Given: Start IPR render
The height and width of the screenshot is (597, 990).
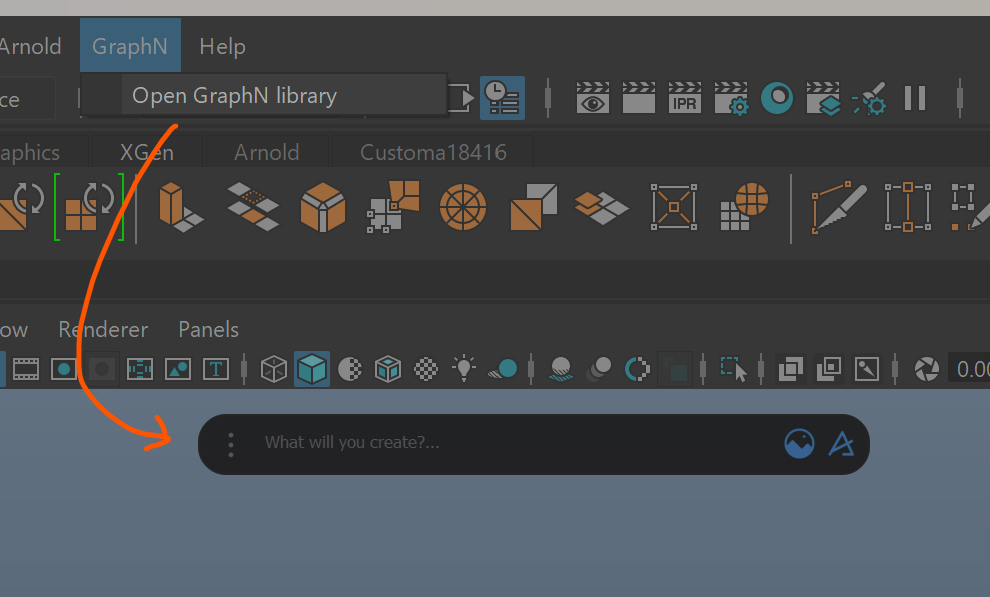Looking at the screenshot, I should pyautogui.click(x=684, y=98).
